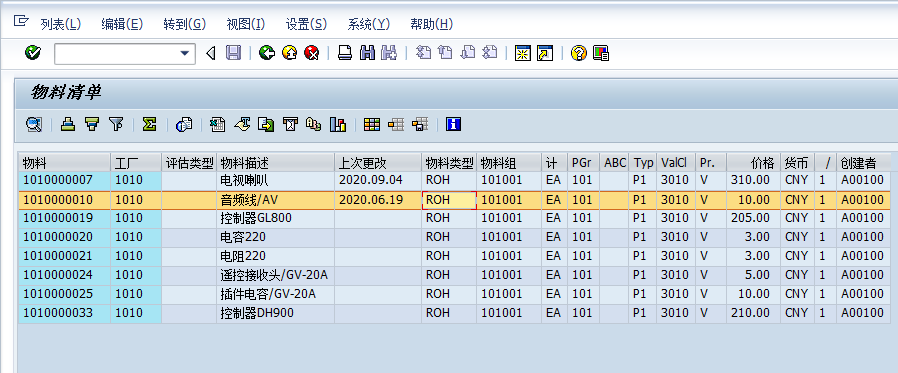Screen dimensions: 898x373
Task: Click the ABC Analysis icon
Action: tap(314, 124)
